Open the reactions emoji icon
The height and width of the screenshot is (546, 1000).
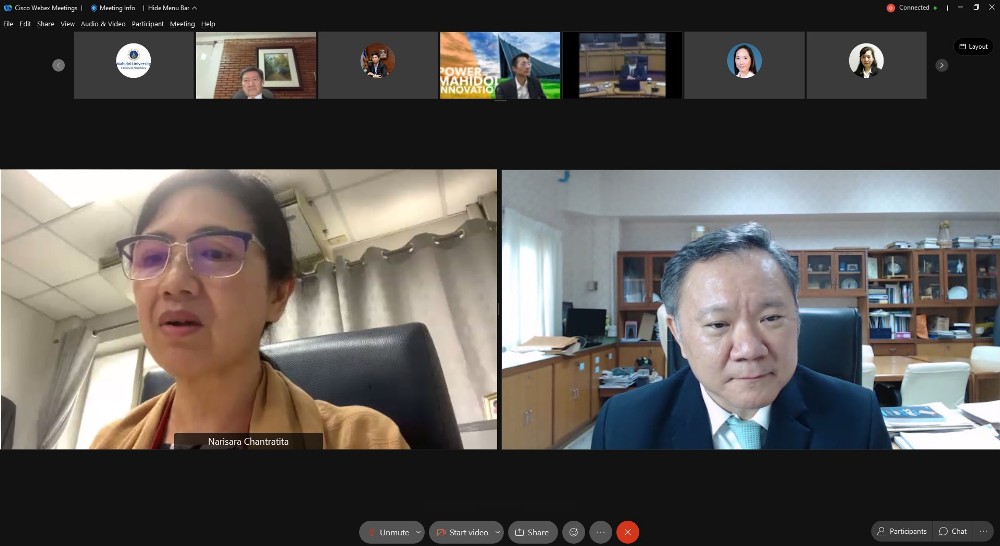click(x=574, y=532)
